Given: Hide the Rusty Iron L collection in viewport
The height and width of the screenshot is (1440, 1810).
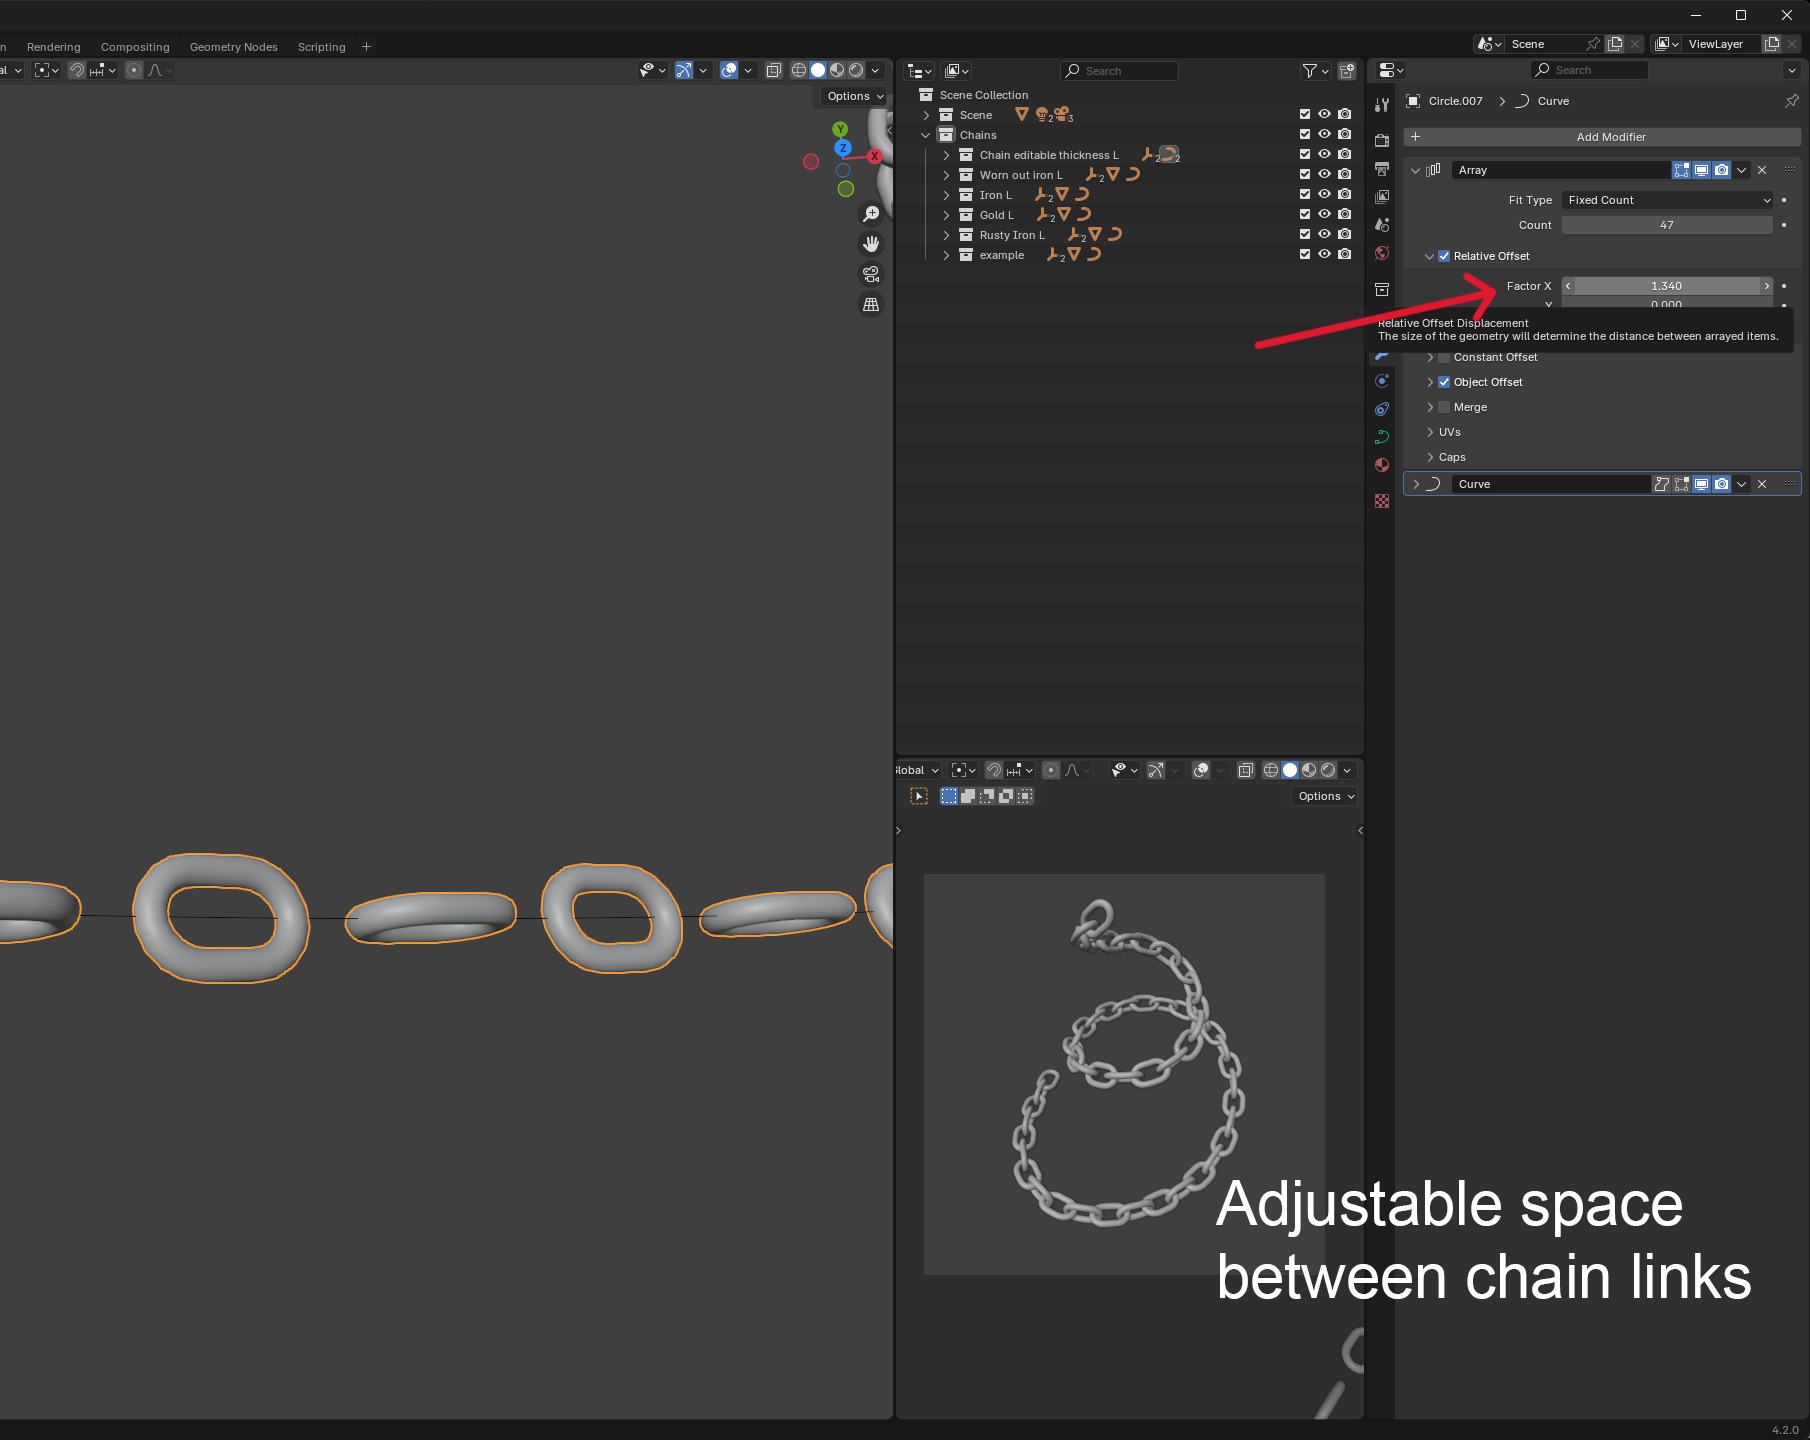Looking at the screenshot, I should point(1324,234).
